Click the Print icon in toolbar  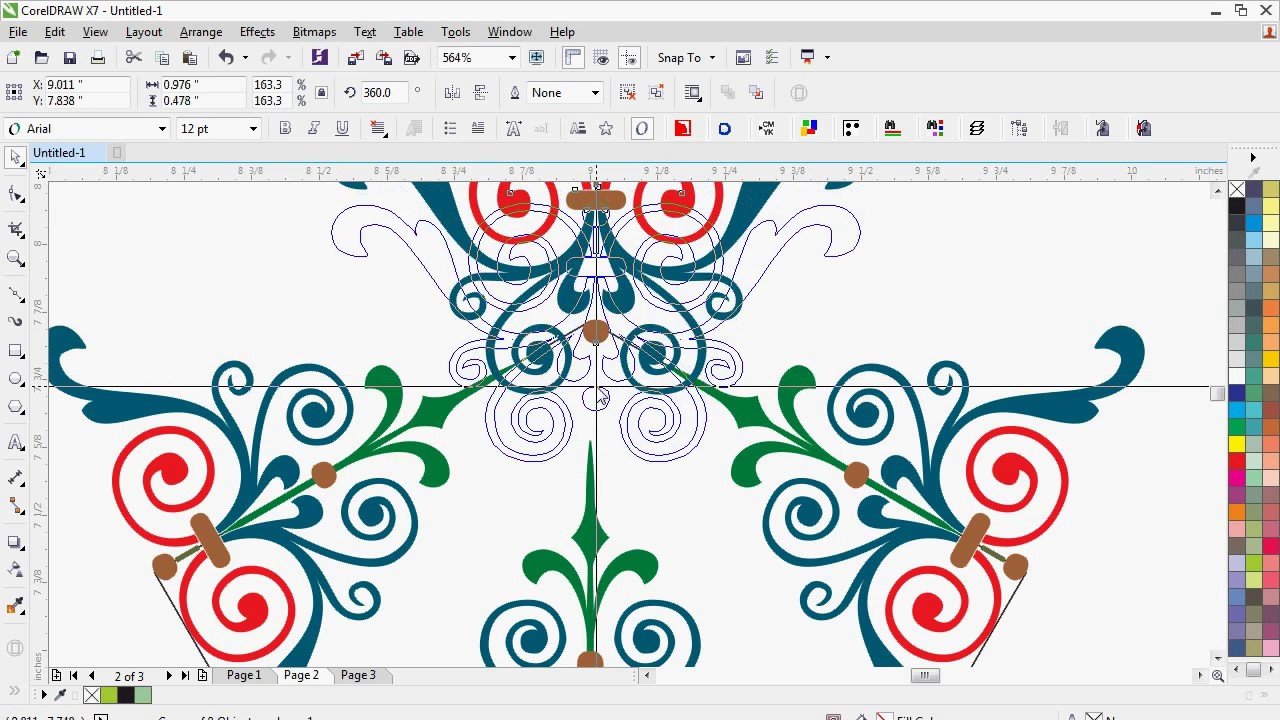pyautogui.click(x=97, y=58)
